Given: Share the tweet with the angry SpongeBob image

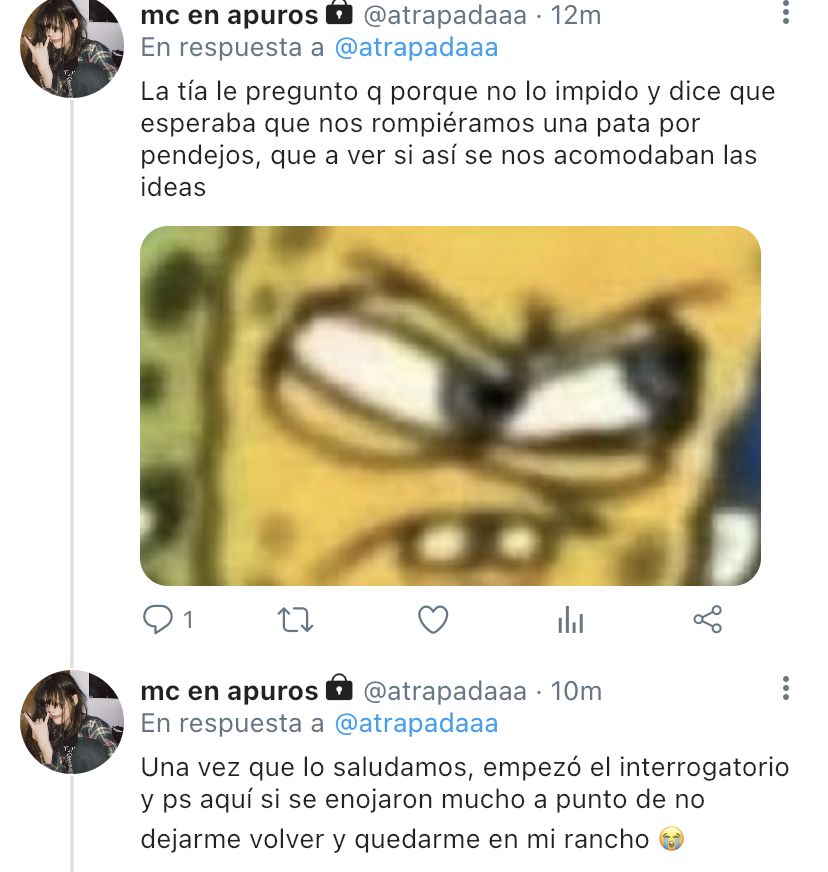Looking at the screenshot, I should tap(707, 620).
